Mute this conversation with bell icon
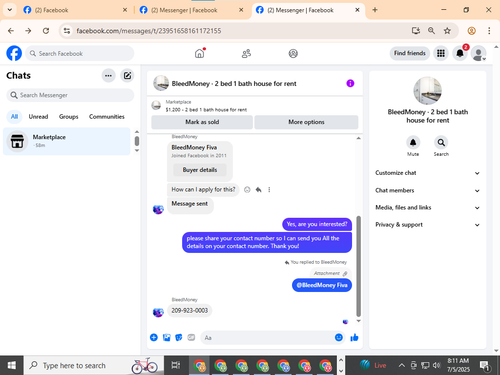Screen dimensions: 500x375 (413, 143)
